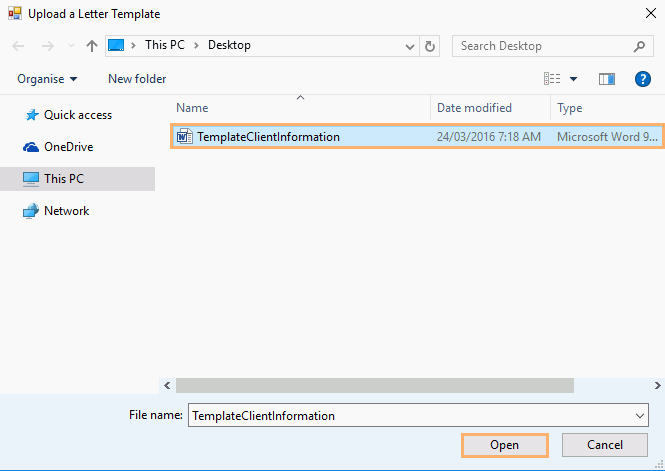Expand the address bar history dropdown
Image resolution: width=665 pixels, height=471 pixels.
(410, 46)
